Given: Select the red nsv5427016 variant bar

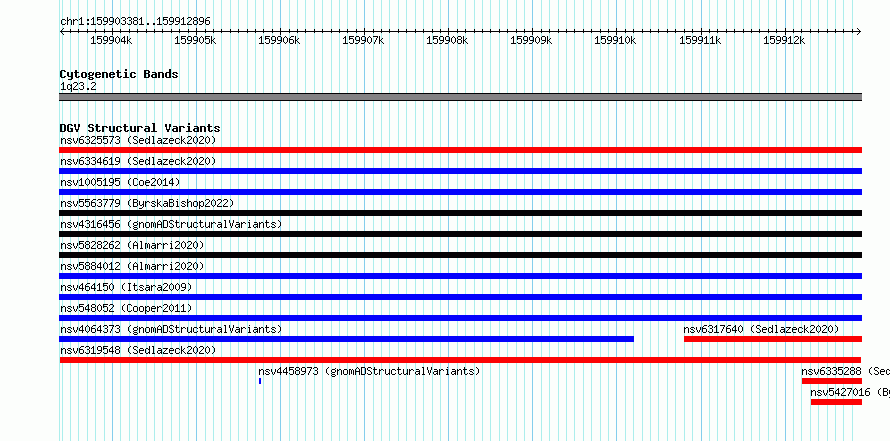Looking at the screenshot, I should (836, 402).
